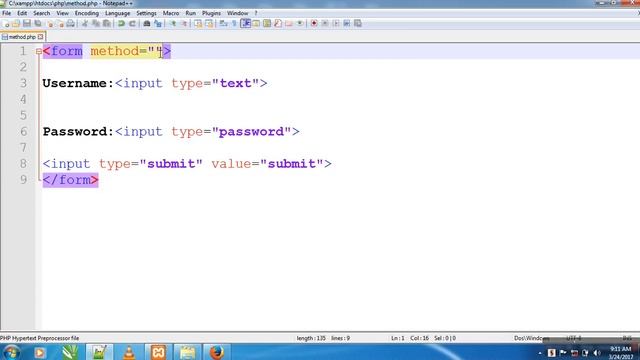
Task: Open the Macro menu
Action: click(x=171, y=13)
